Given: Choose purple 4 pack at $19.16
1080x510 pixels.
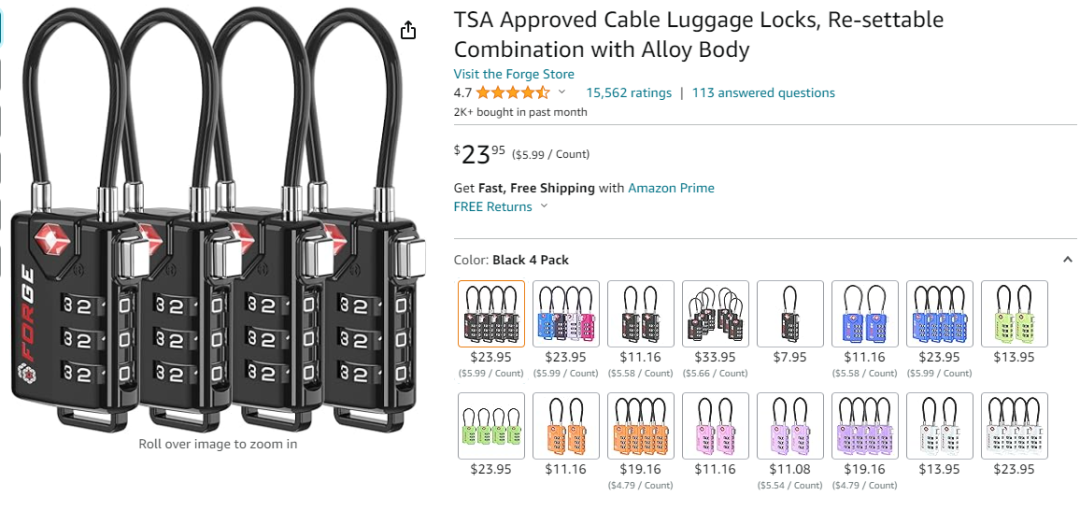Looking at the screenshot, I should click(865, 426).
